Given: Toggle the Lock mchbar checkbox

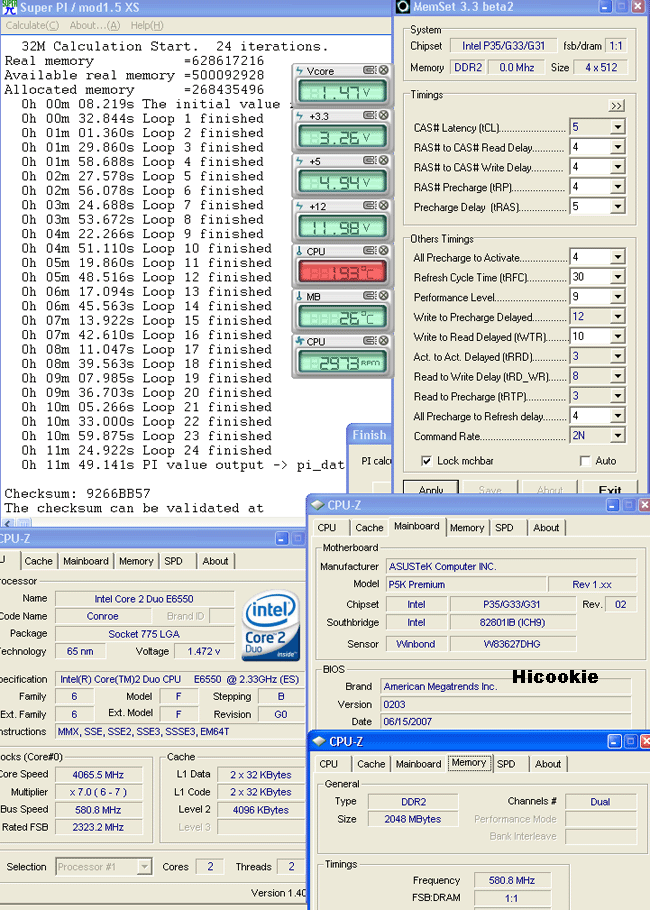Looking at the screenshot, I should (x=427, y=461).
